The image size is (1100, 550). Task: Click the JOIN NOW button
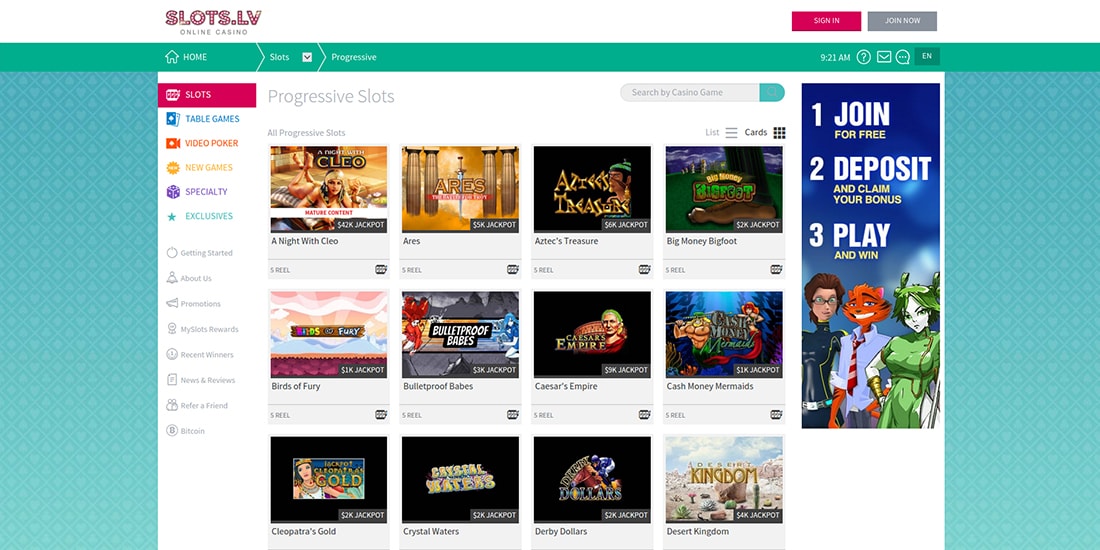point(902,21)
